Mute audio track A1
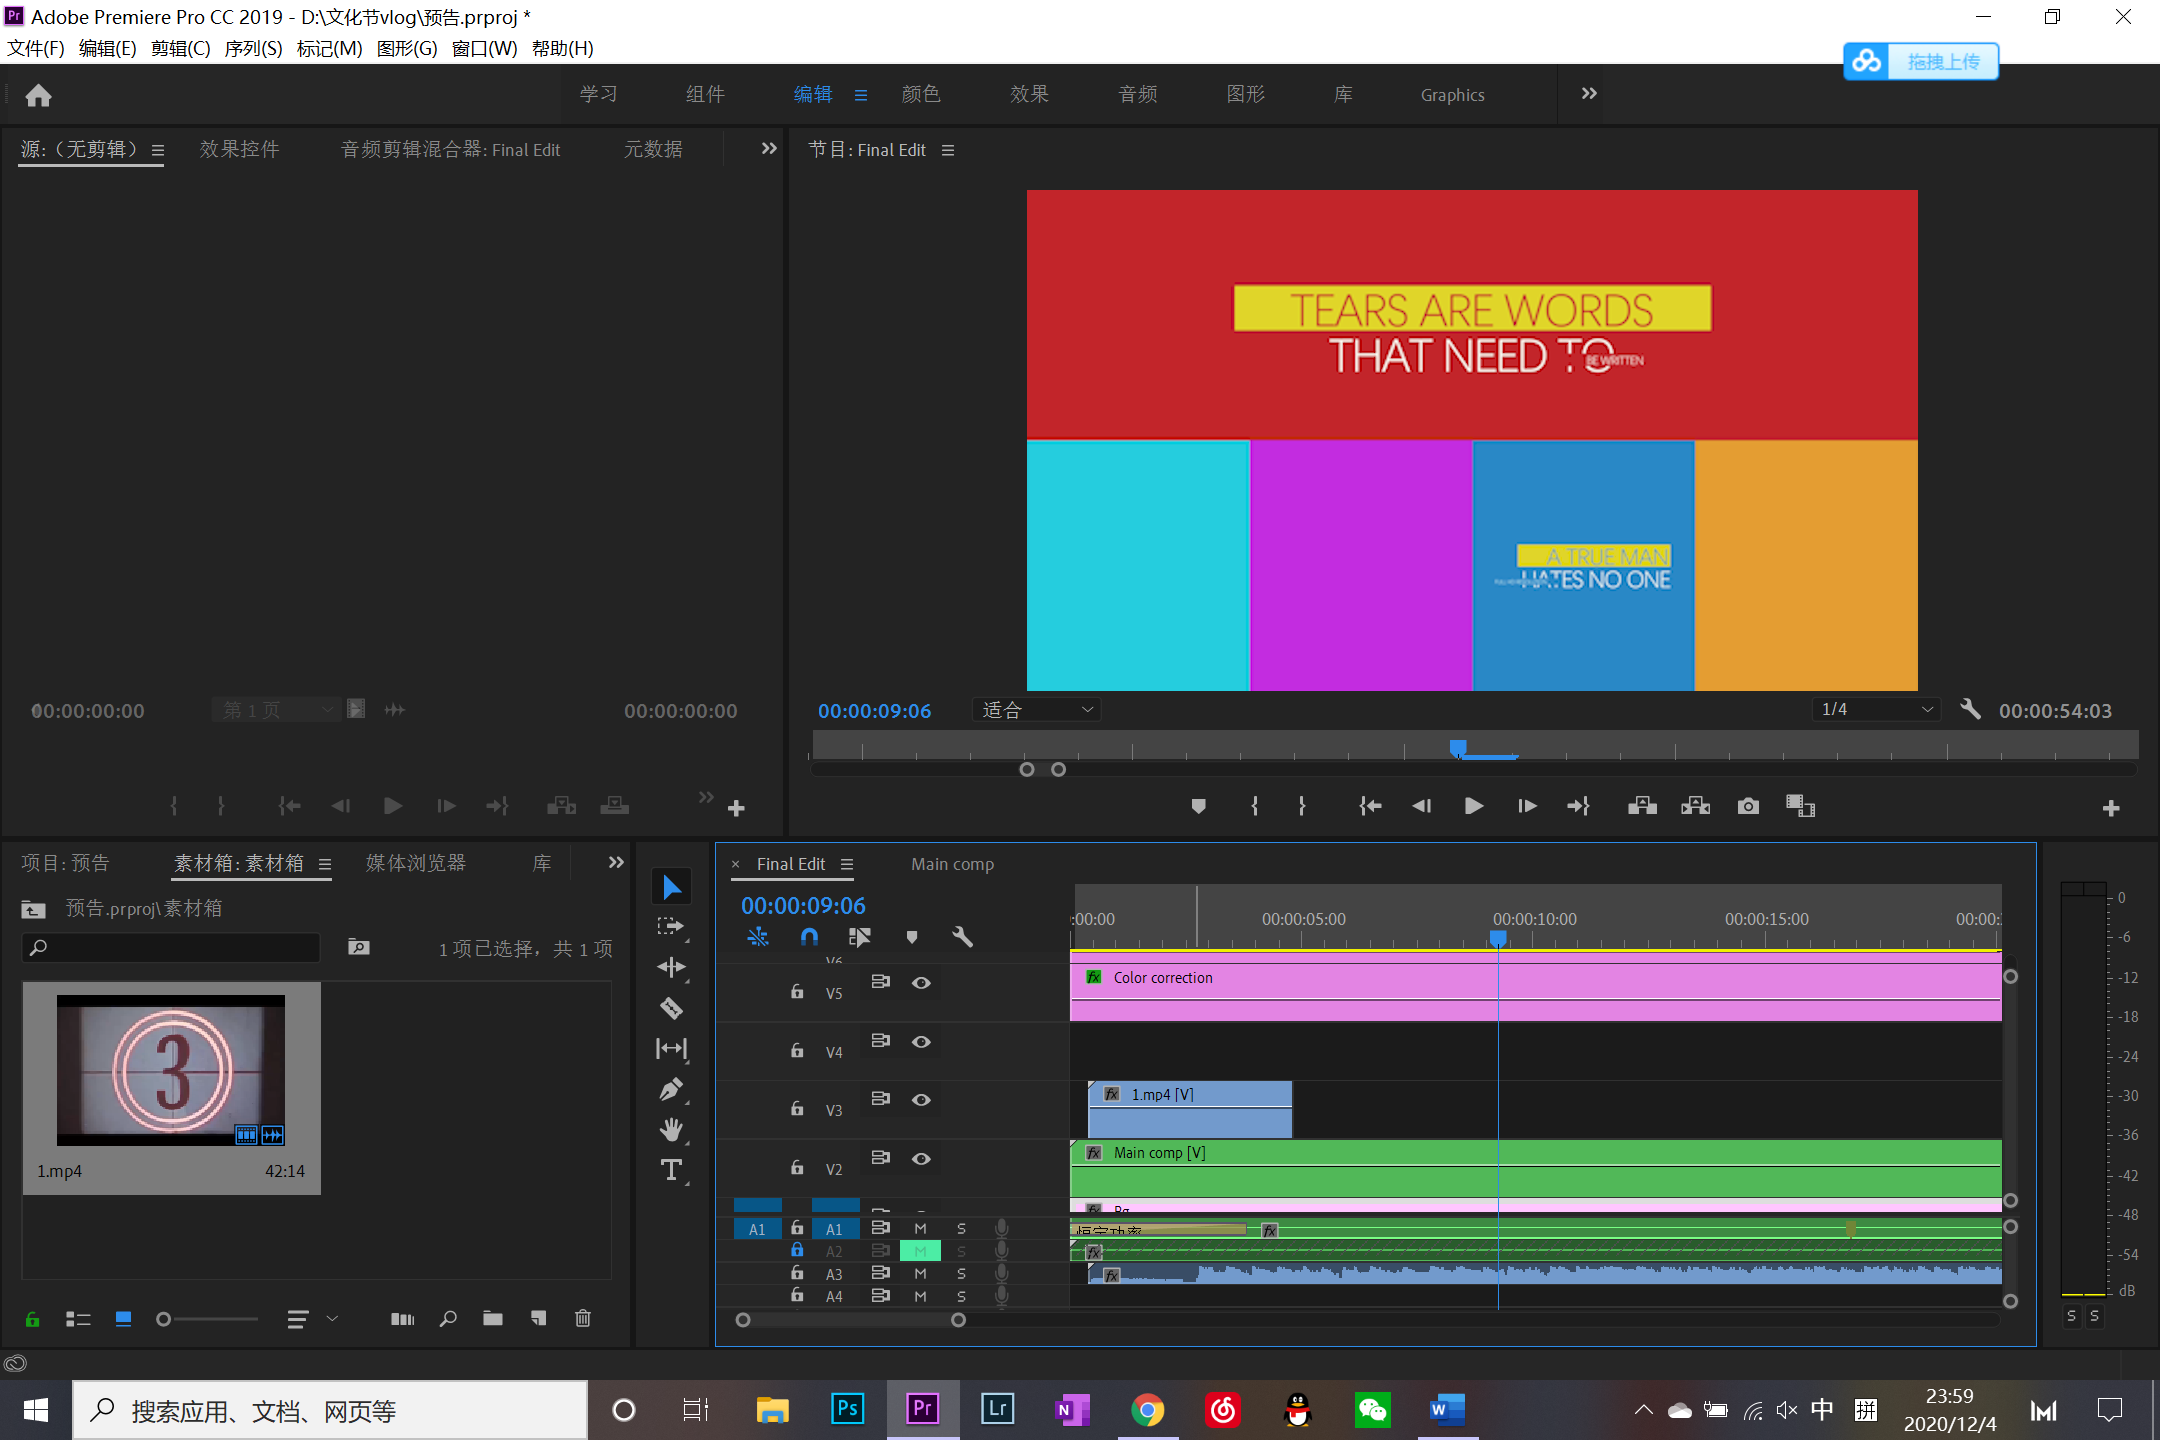 pyautogui.click(x=920, y=1228)
